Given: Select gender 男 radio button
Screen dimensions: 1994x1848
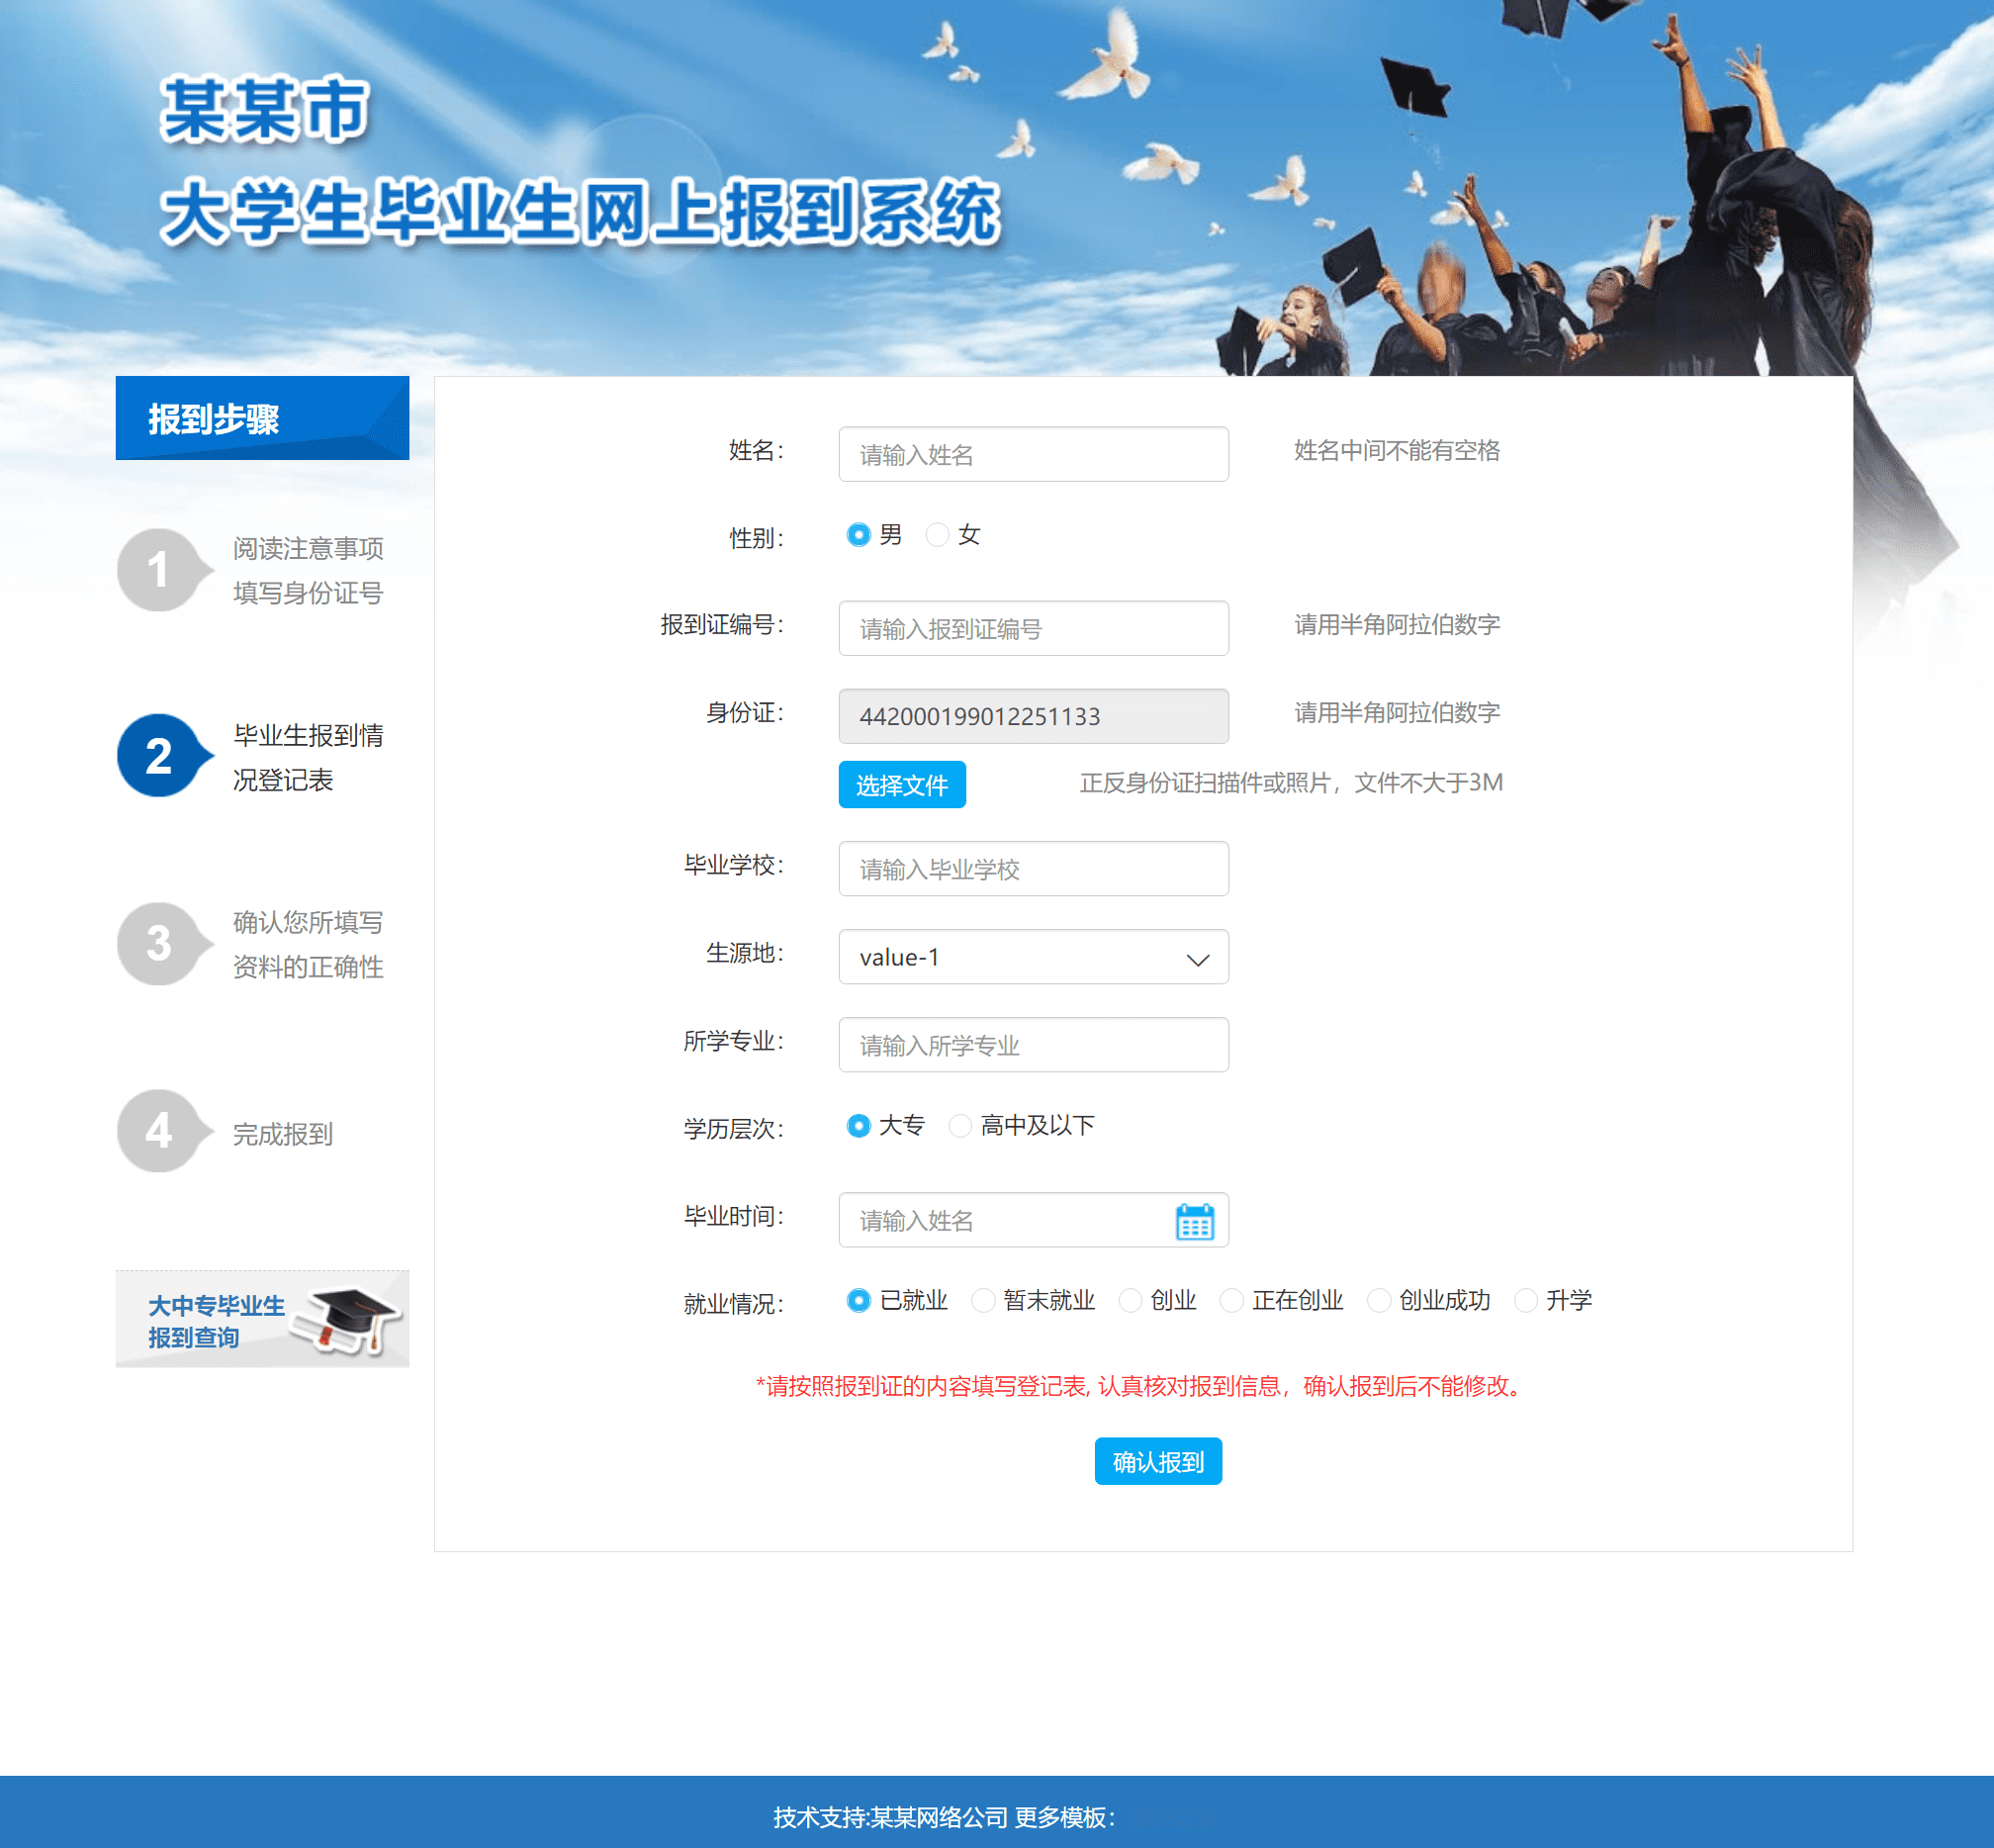Looking at the screenshot, I should pos(858,535).
